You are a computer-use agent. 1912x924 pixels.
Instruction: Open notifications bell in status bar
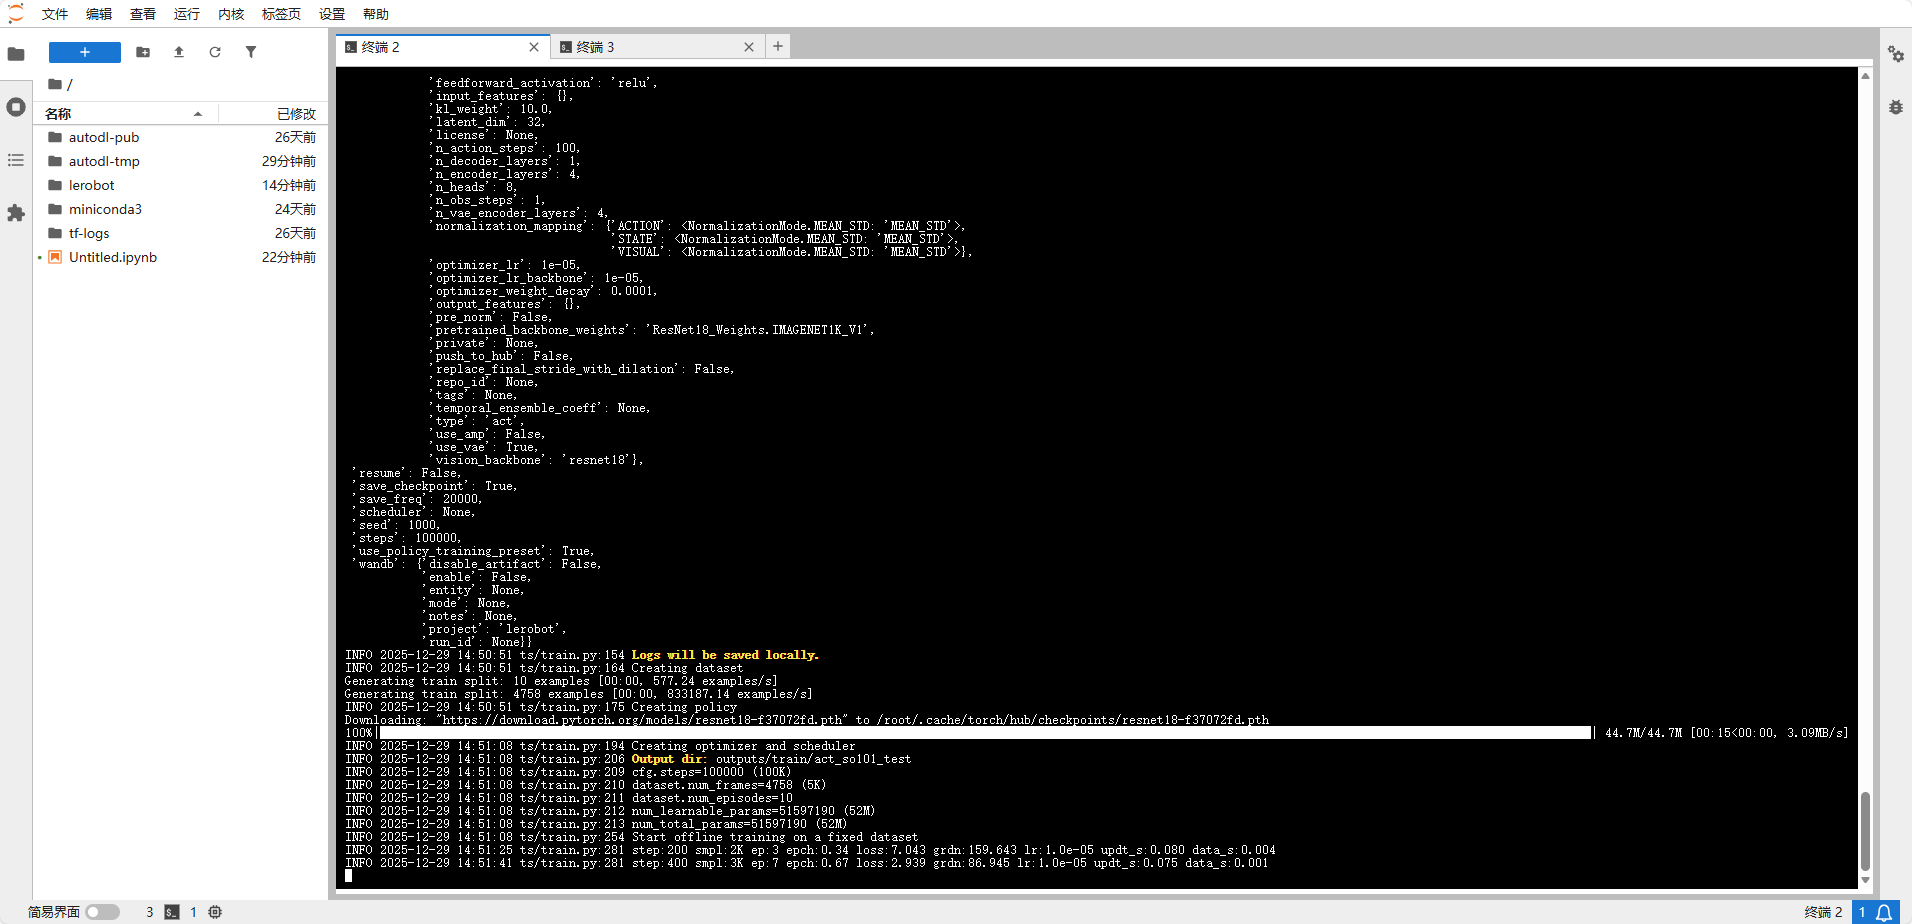click(x=1884, y=912)
